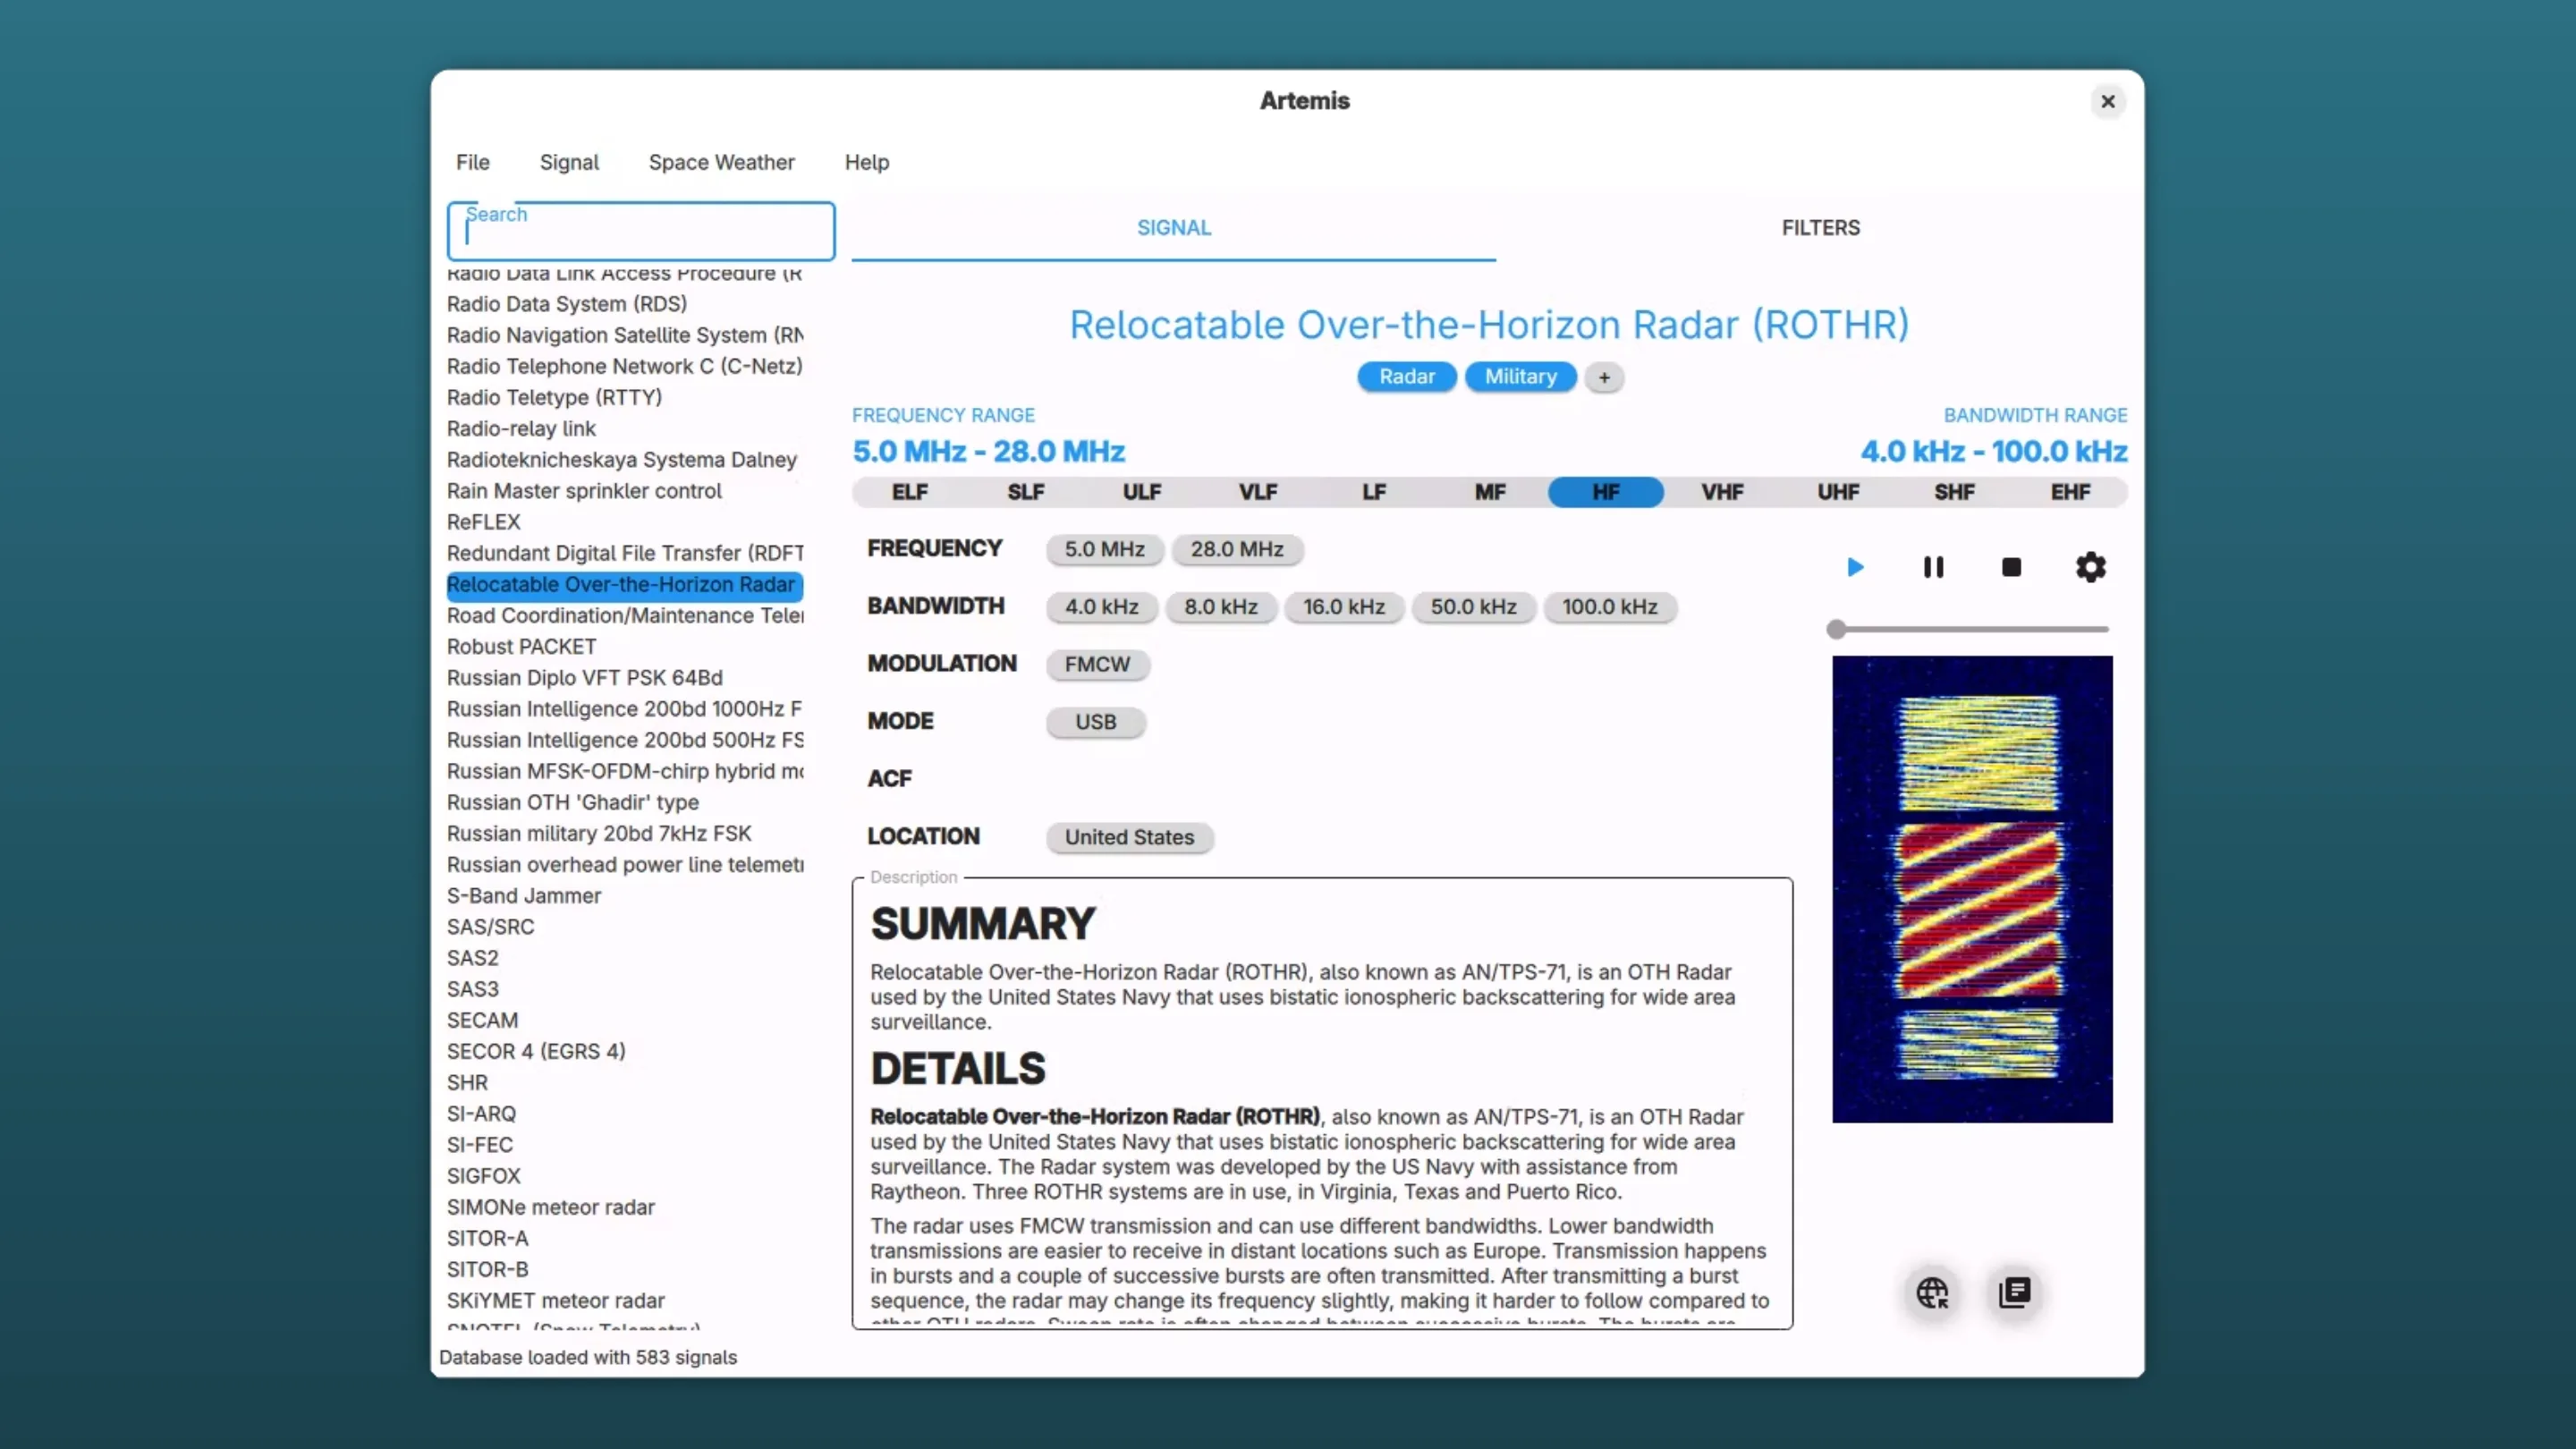Pause the audio sample playback
Viewport: 2576px width, 1449px height.
[1933, 567]
